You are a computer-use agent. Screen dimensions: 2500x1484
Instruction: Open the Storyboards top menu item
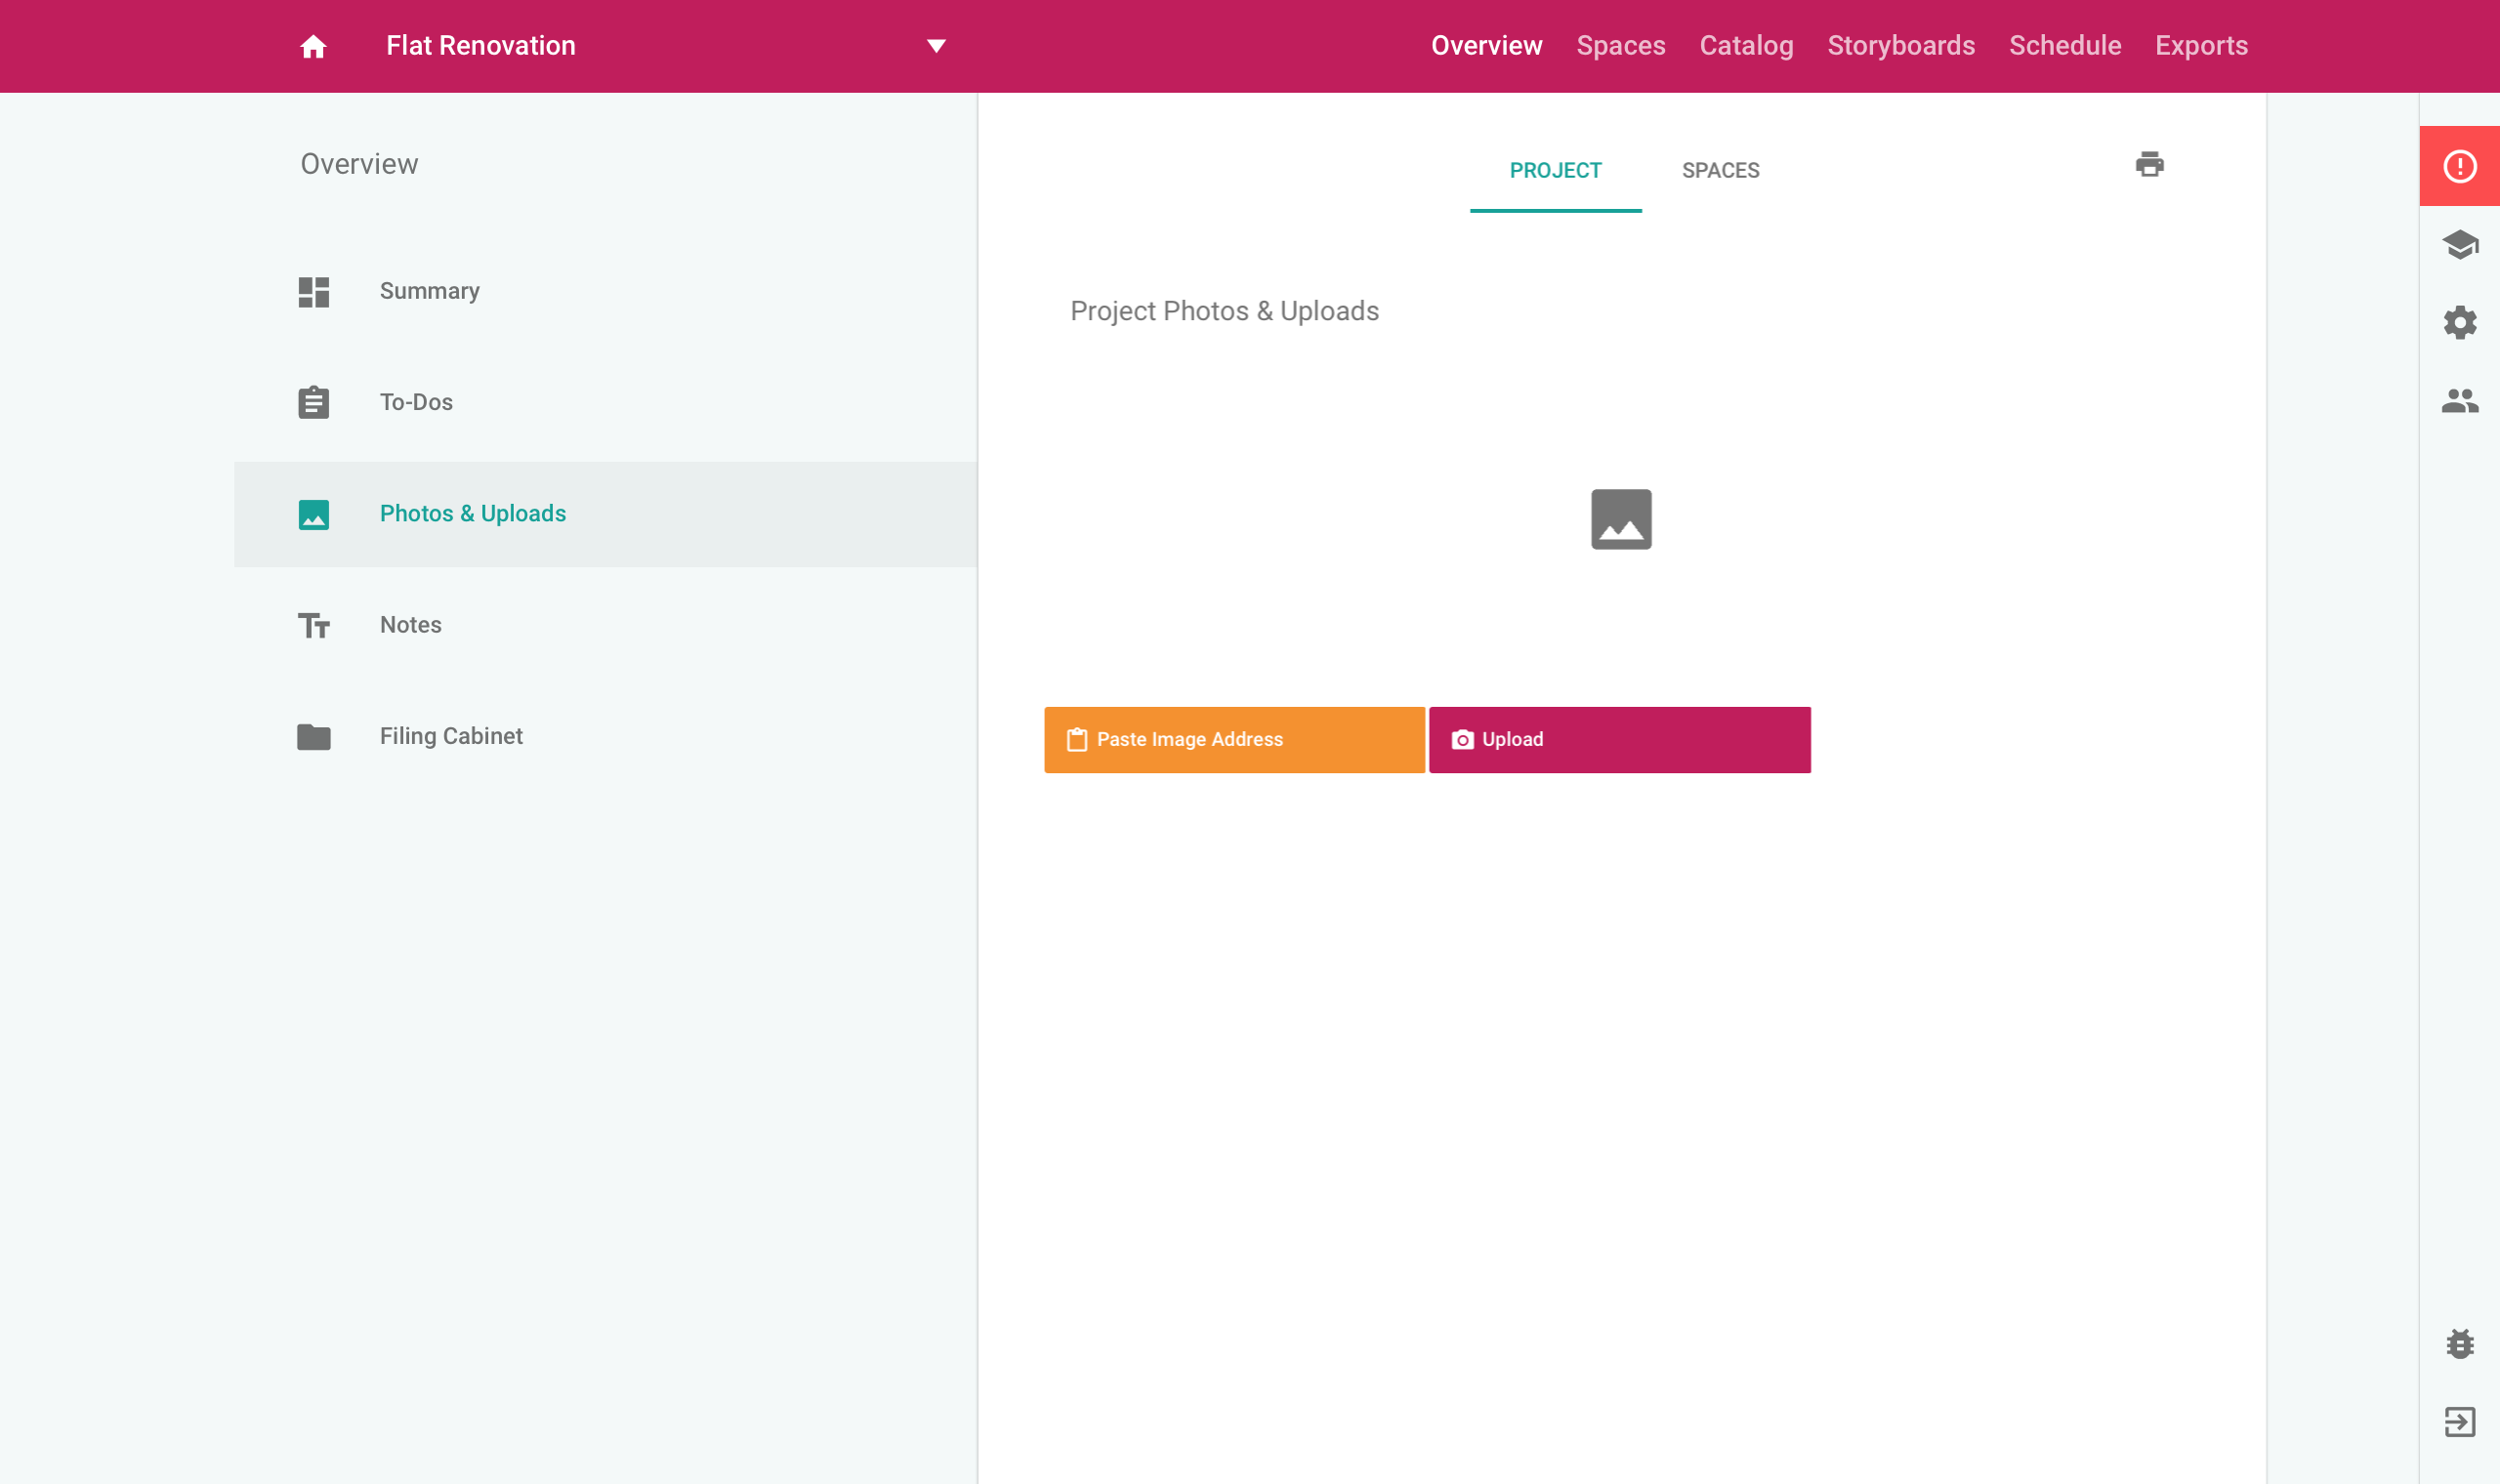(x=1900, y=46)
